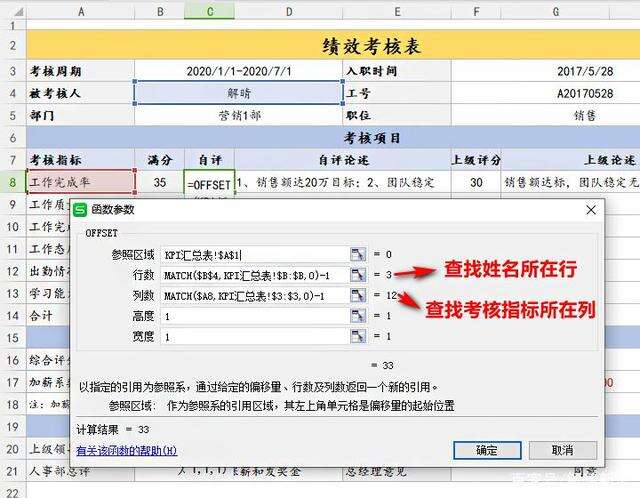Screen dimensions: 640x498
Task: Click the 工作完成率 cell
Action: pos(80,182)
